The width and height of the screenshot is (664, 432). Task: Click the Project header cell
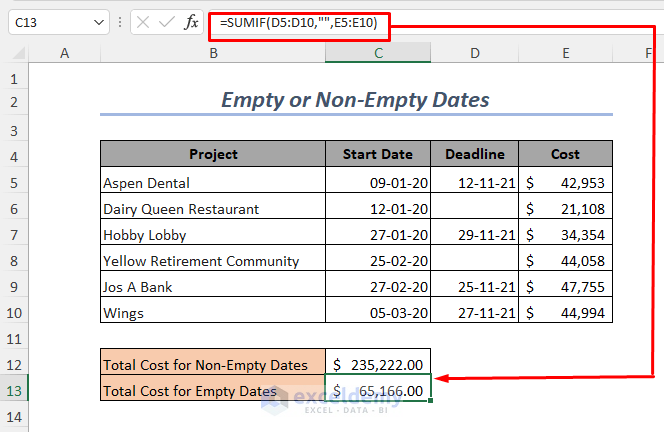pos(213,154)
